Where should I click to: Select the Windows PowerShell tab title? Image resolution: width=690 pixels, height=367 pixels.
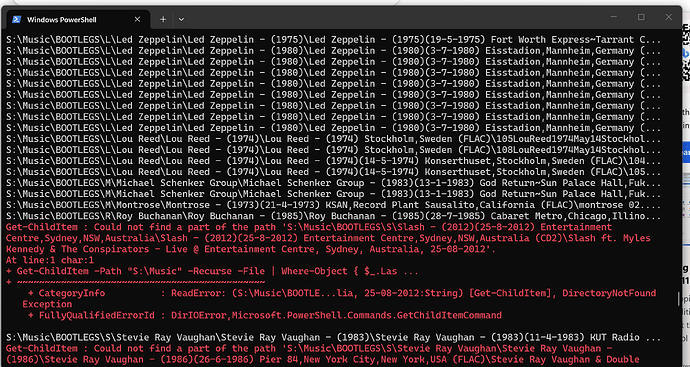pyautogui.click(x=62, y=19)
